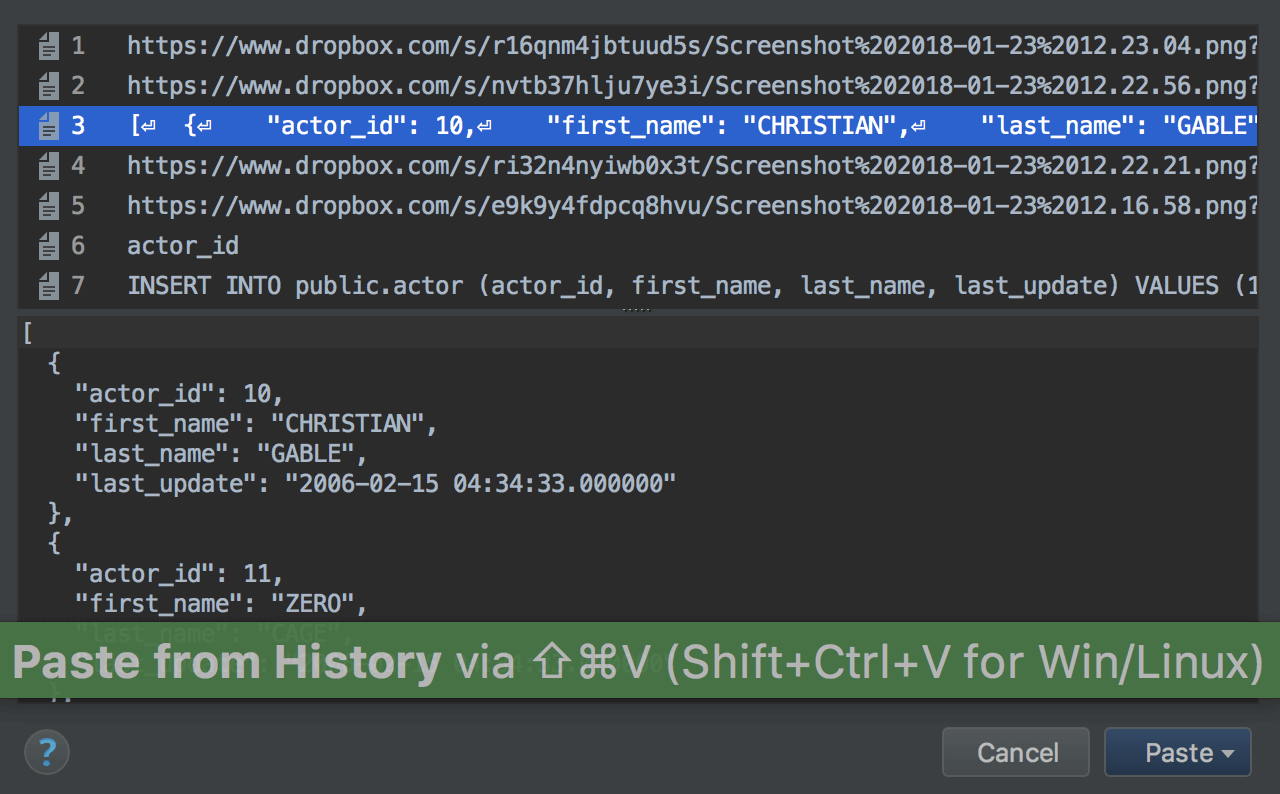
Task: Select the r16qnm4jbtuud5s Dropbox link entry
Action: [x=690, y=46]
